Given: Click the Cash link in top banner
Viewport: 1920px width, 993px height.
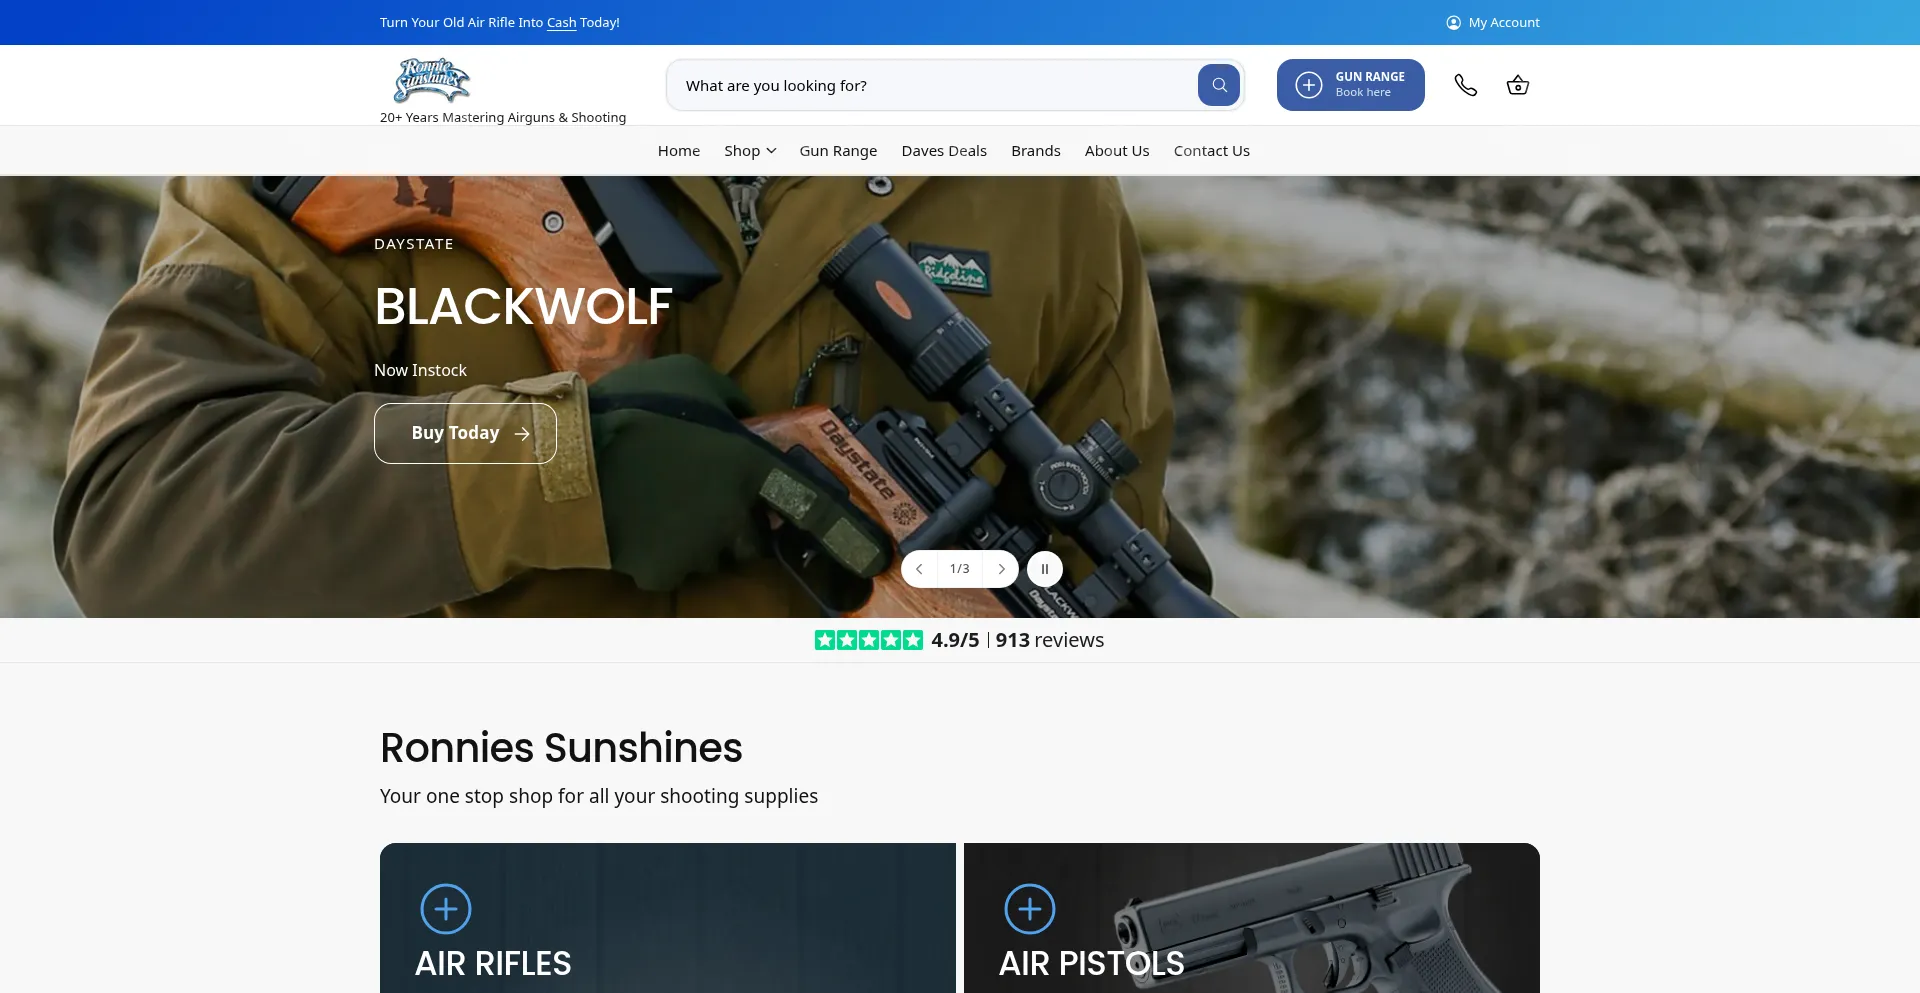Looking at the screenshot, I should [562, 22].
